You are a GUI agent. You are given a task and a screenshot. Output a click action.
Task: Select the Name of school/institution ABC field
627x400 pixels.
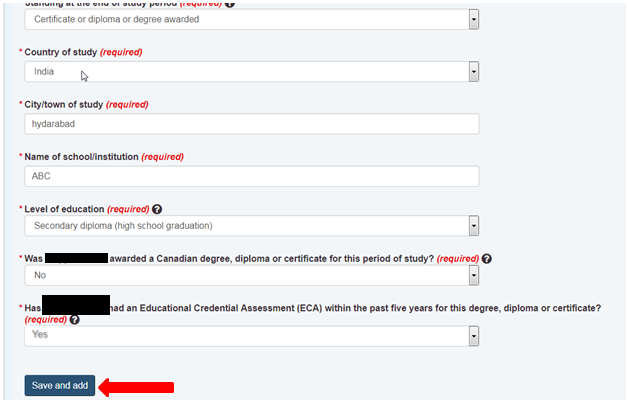[x=252, y=176]
